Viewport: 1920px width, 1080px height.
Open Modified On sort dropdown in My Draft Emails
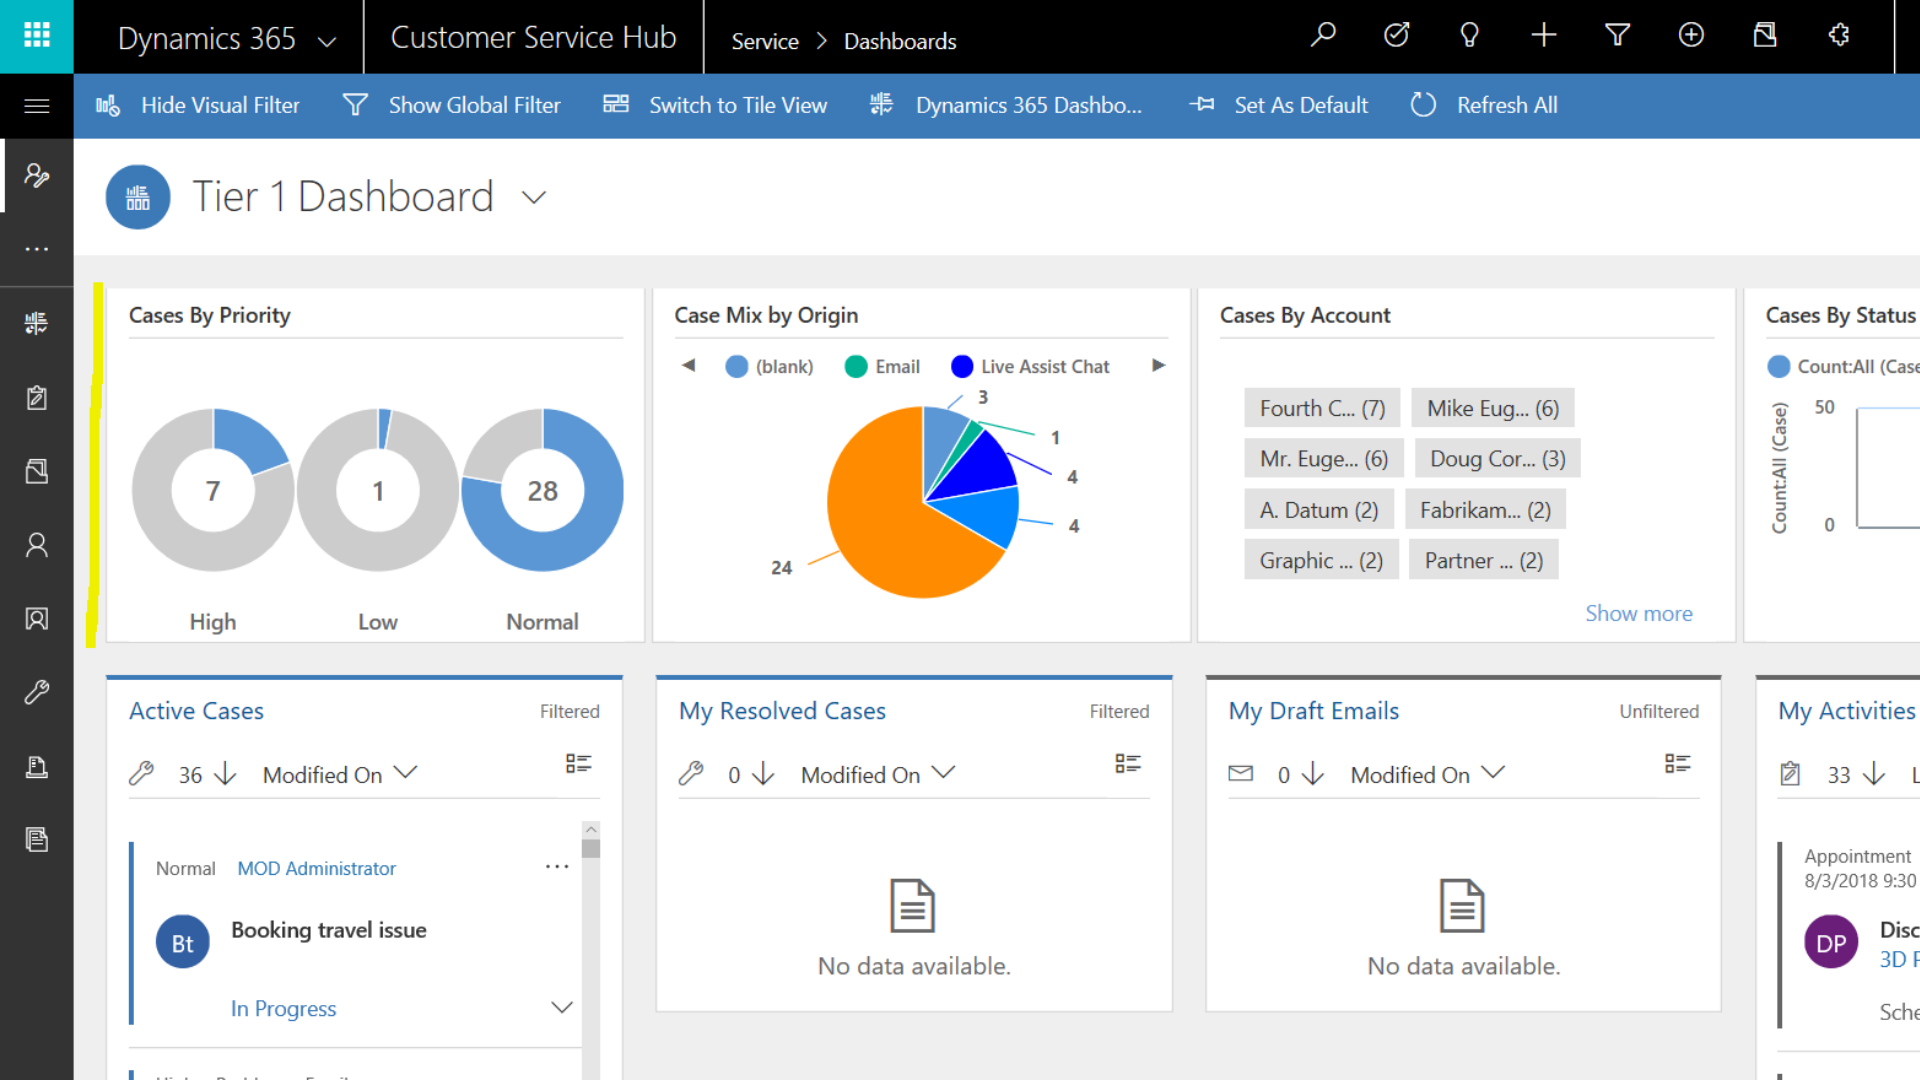(1428, 774)
